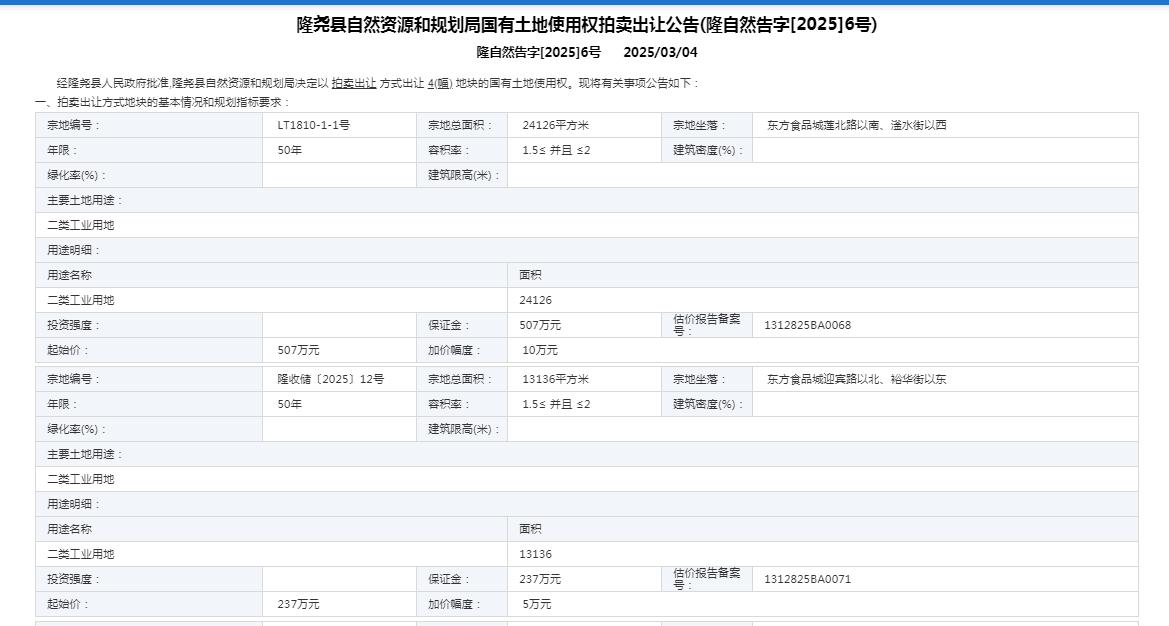The height and width of the screenshot is (626, 1169).
Task: Click the 5万元 bid increment value
Action: coord(536,605)
